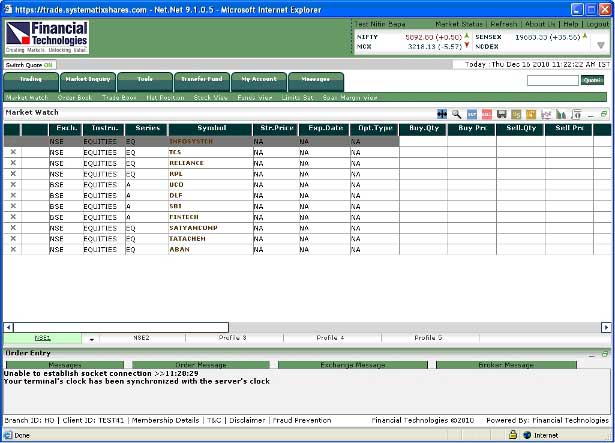The image size is (615, 443).
Task: Minimize the Market Watch panel
Action: tap(591, 115)
